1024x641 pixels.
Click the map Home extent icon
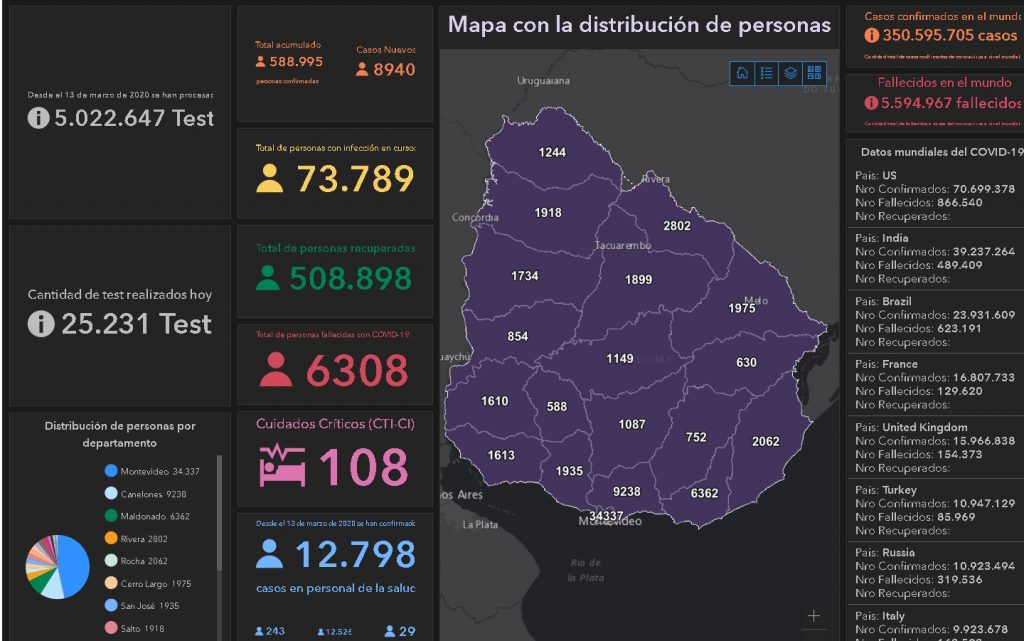tap(742, 72)
